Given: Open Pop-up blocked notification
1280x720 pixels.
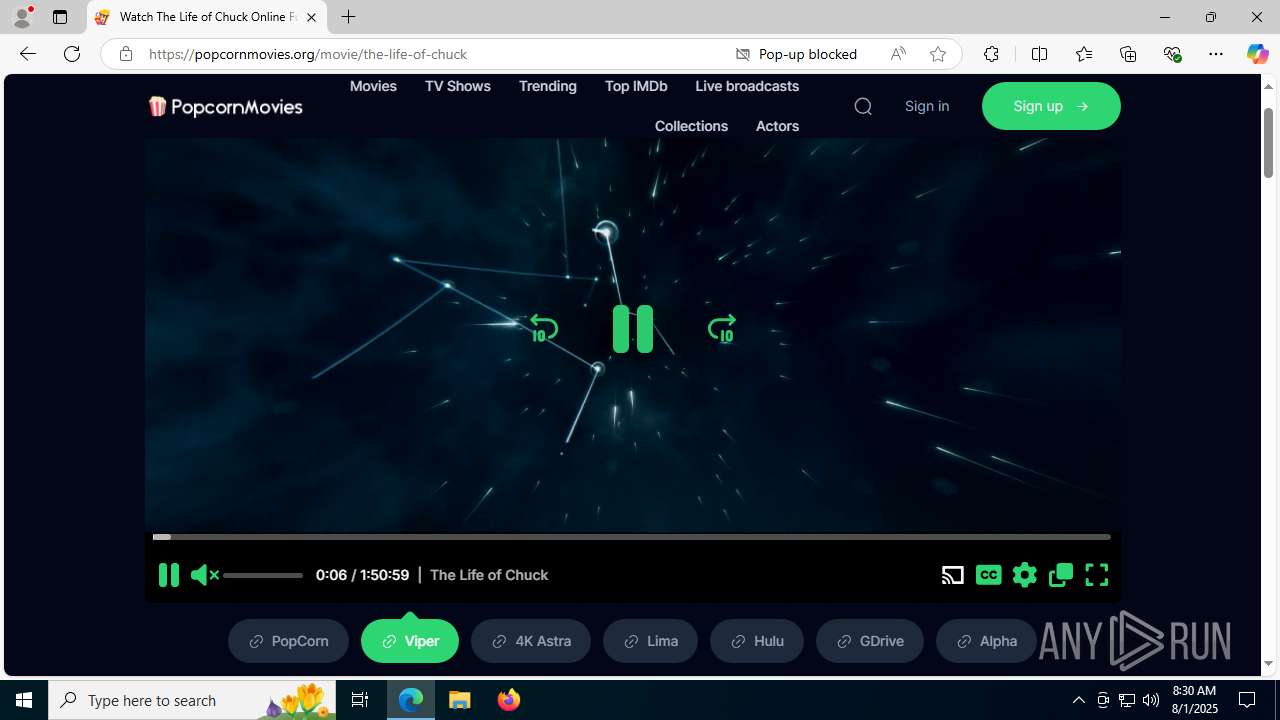Looking at the screenshot, I should (796, 54).
